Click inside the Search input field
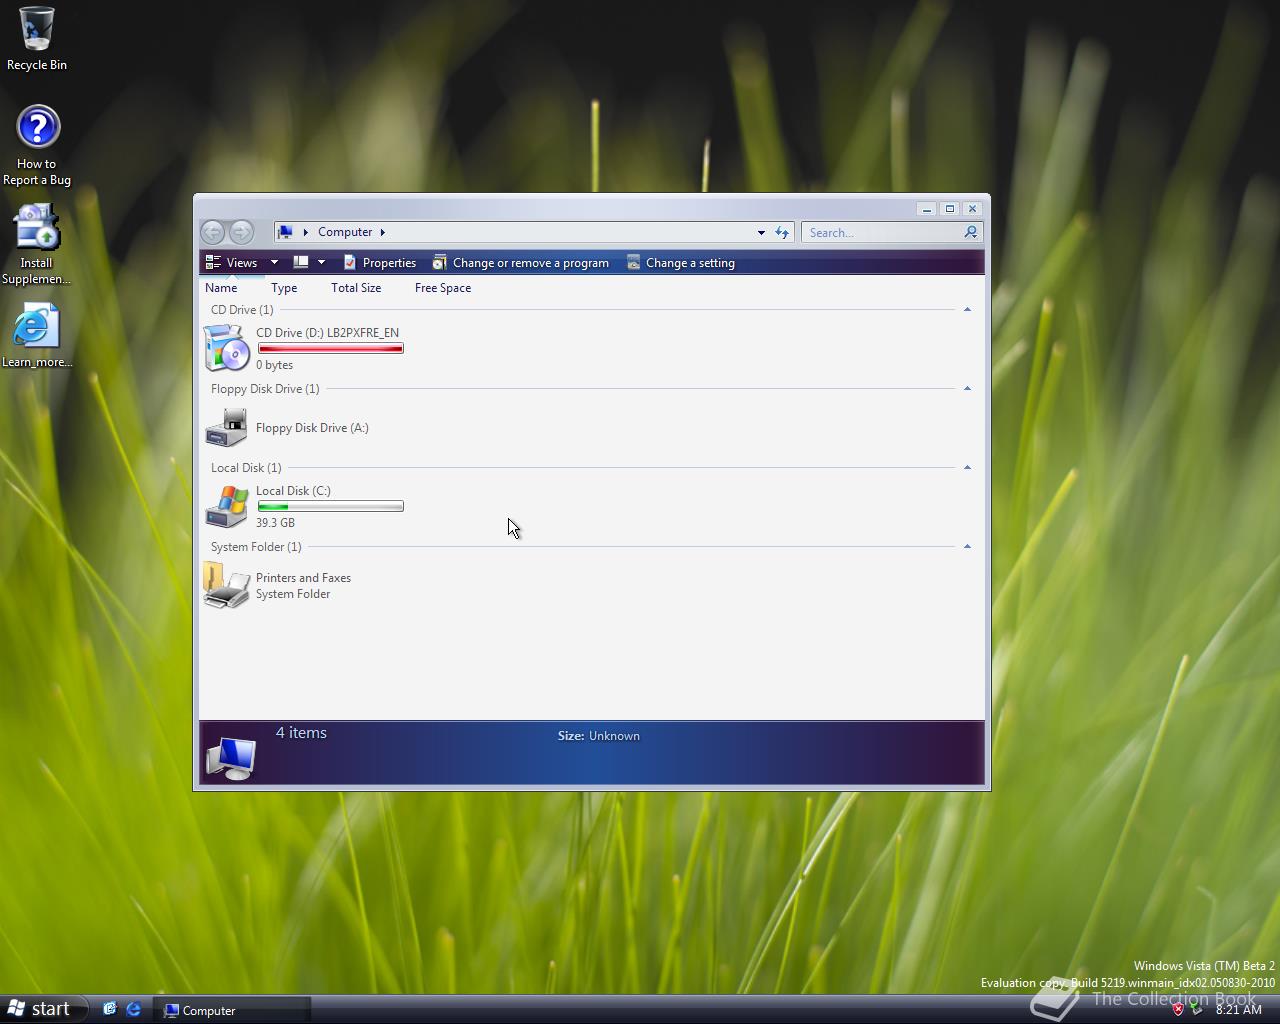 [x=884, y=232]
